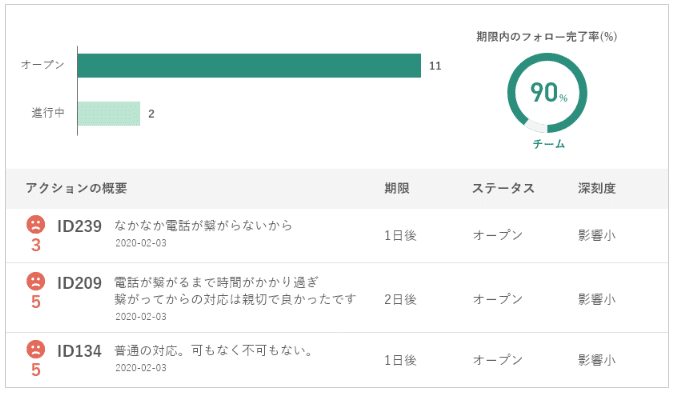Sort by the 期限 column header
This screenshot has width=674, height=393.
397,188
